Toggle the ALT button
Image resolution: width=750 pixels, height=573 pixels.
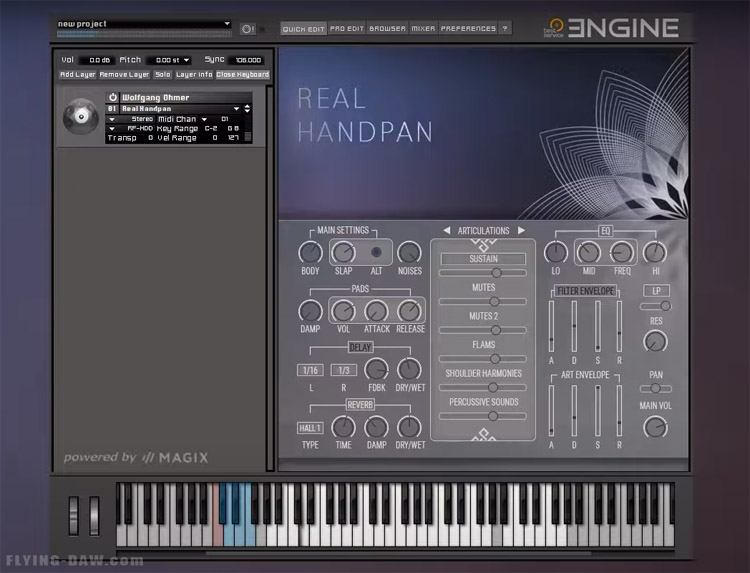376,252
